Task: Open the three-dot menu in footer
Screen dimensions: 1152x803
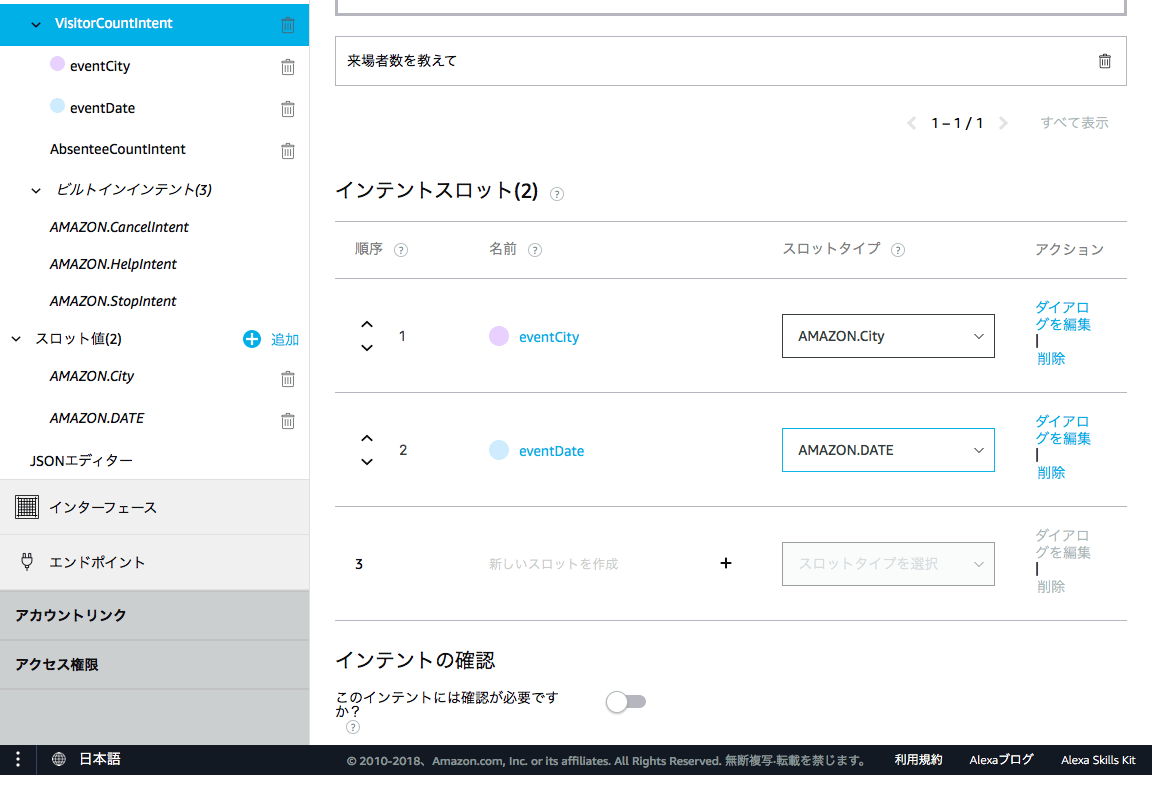Action: pyautogui.click(x=18, y=759)
